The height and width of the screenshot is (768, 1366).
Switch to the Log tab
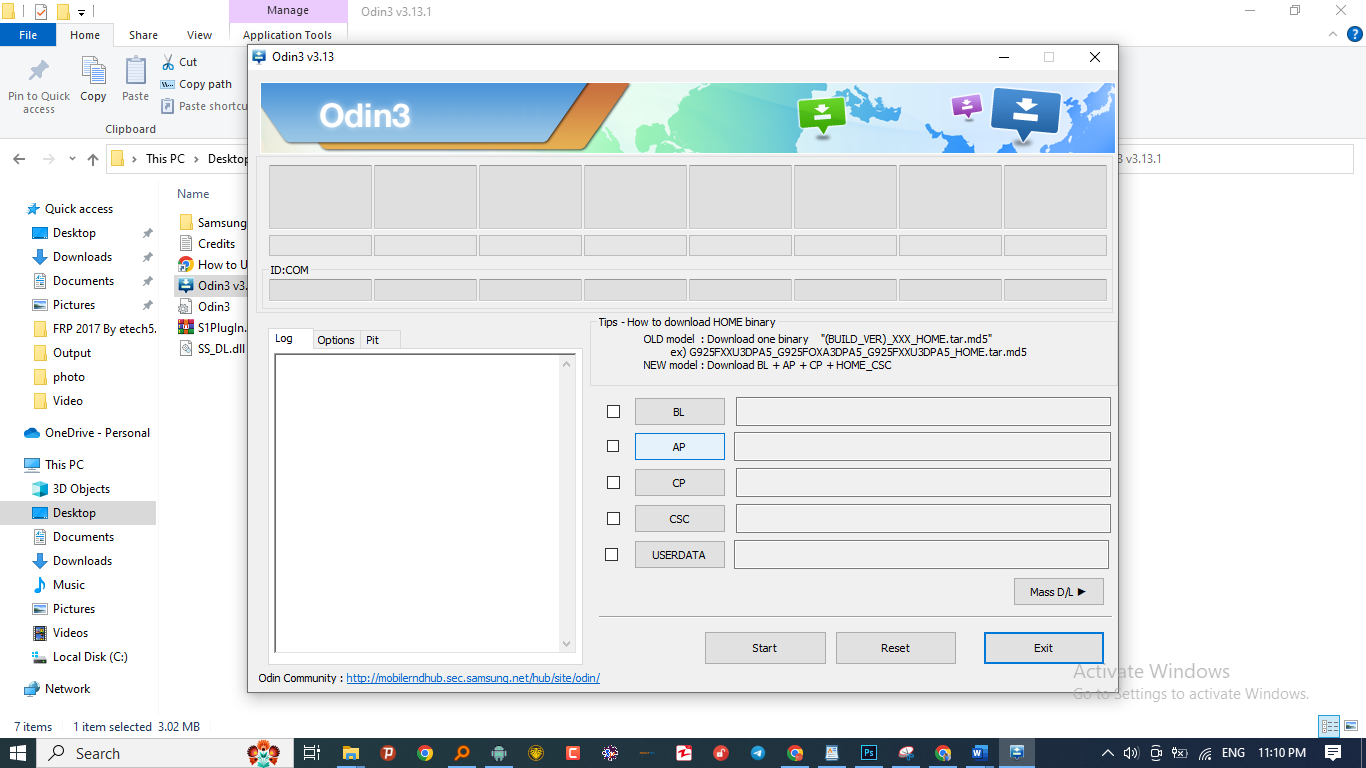291,339
